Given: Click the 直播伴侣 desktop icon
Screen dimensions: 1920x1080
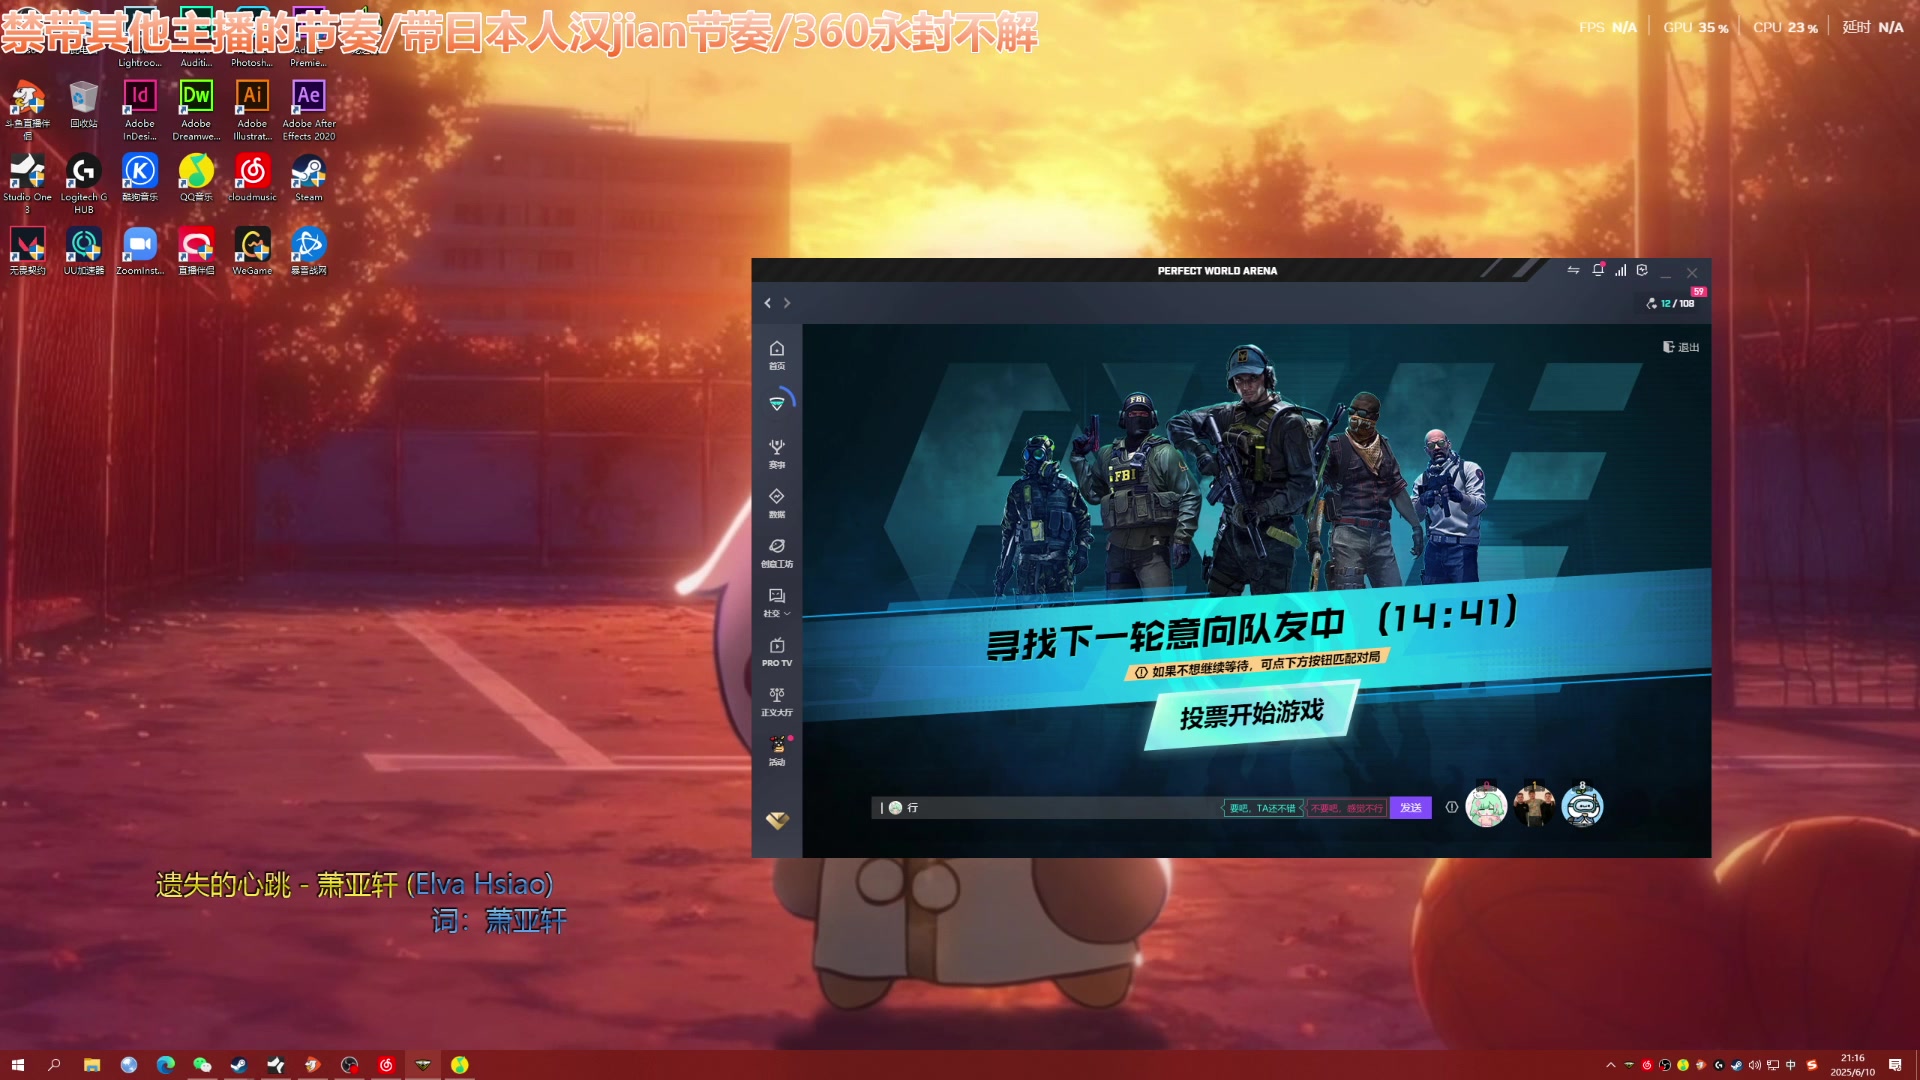Looking at the screenshot, I should (x=196, y=250).
